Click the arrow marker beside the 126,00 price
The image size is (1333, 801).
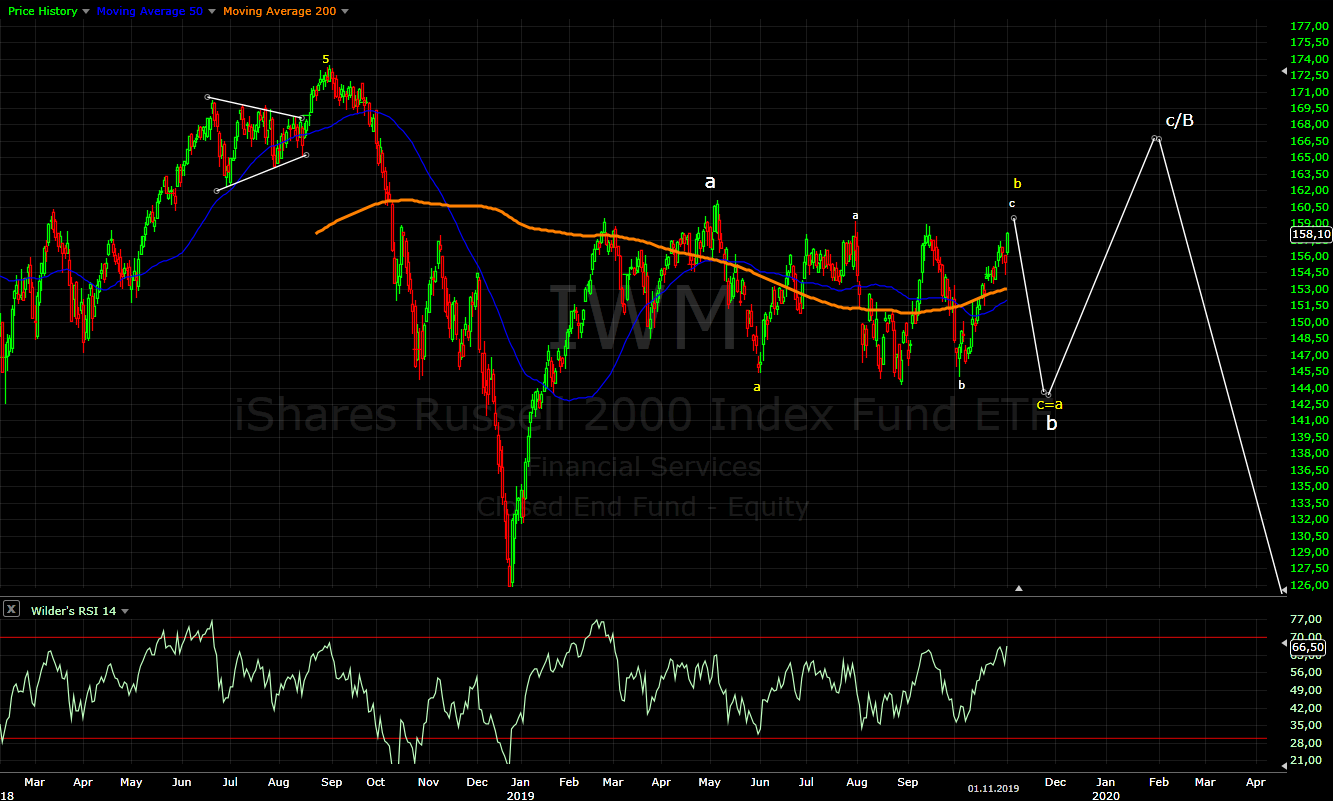(x=1284, y=590)
